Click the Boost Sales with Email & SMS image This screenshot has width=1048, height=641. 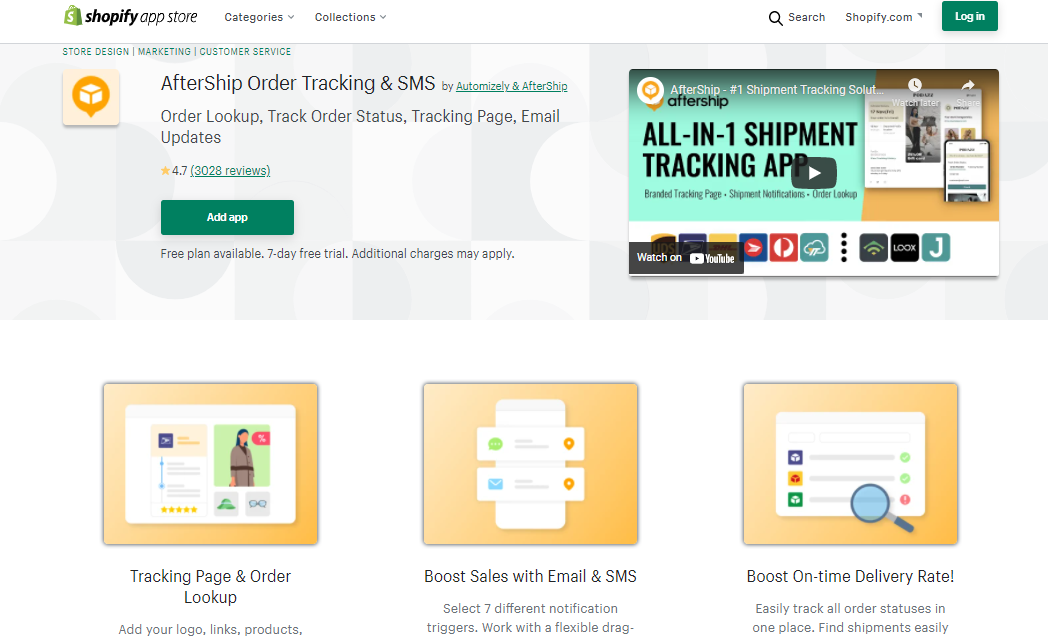point(530,464)
